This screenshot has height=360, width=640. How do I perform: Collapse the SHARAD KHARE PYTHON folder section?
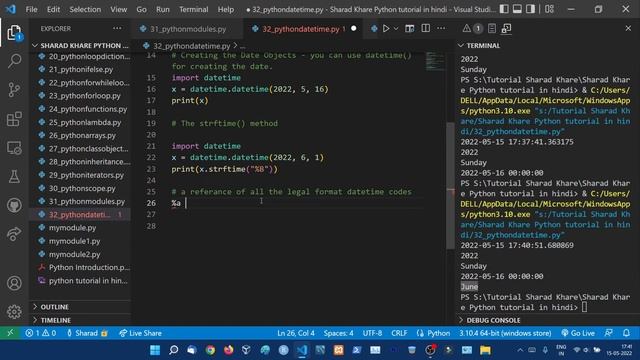[80, 45]
